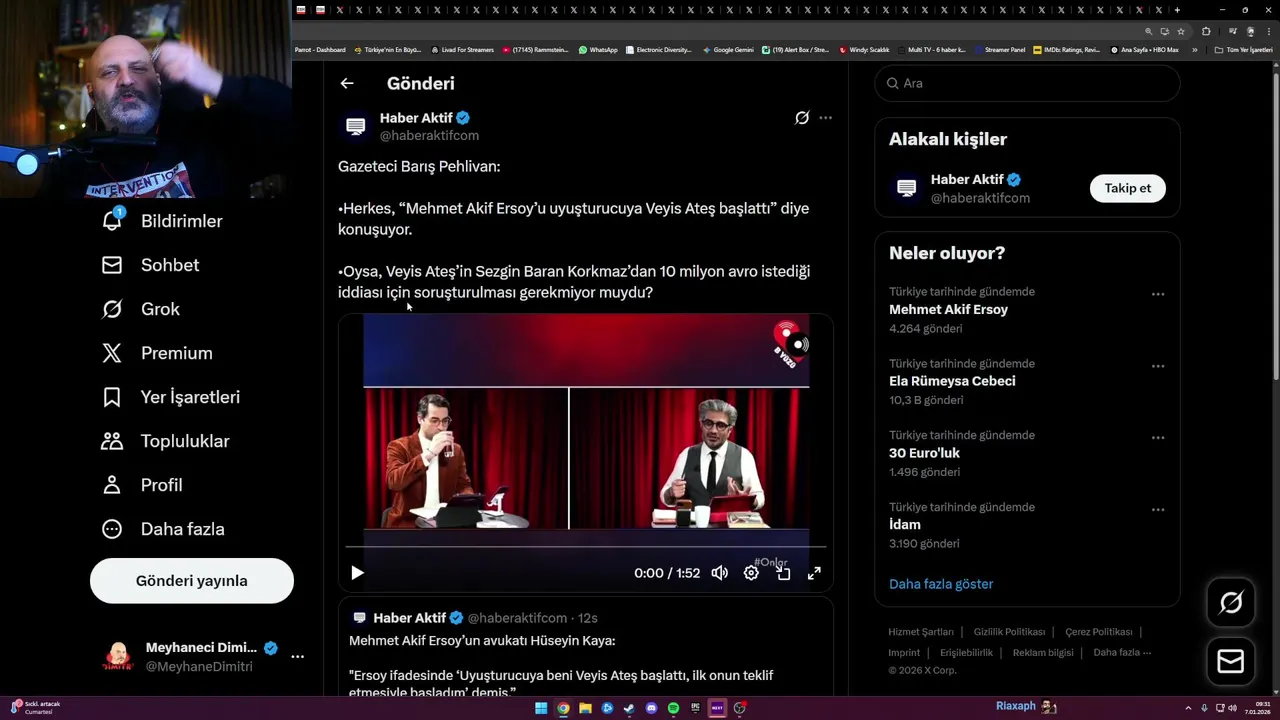The height and width of the screenshot is (720, 1280).
Task: Open Erişilebilirlik footer link
Action: coord(966,653)
